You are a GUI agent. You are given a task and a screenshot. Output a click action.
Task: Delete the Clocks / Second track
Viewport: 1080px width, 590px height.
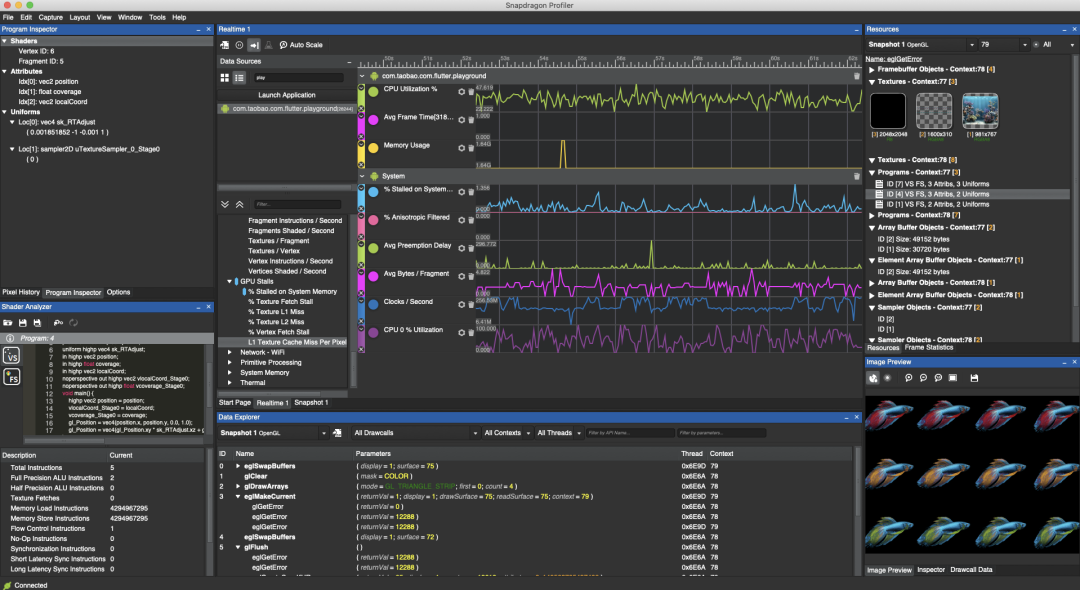click(x=471, y=304)
